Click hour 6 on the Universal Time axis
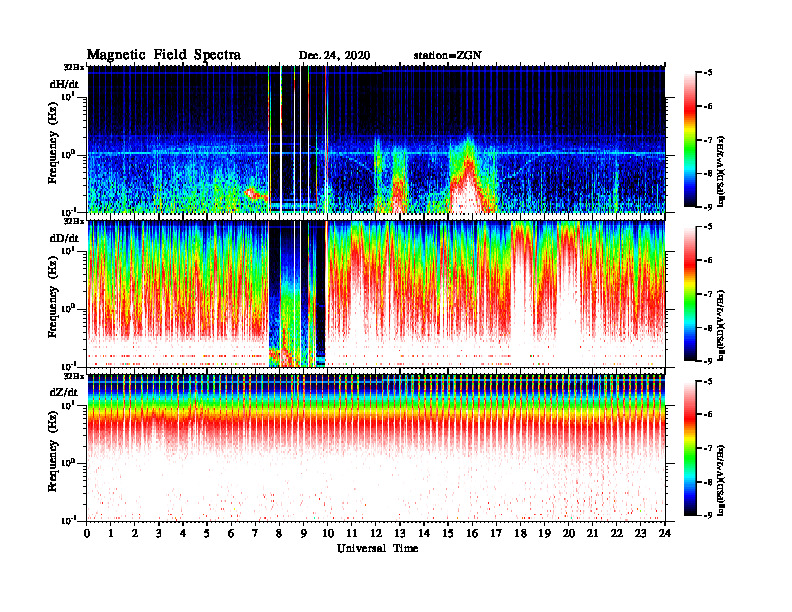The width and height of the screenshot is (792, 612). (231, 534)
